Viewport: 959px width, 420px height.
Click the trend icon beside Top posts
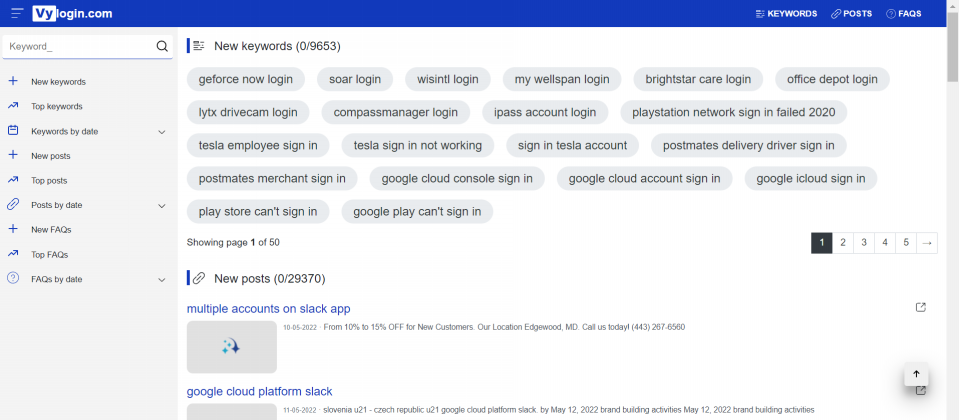[13, 180]
